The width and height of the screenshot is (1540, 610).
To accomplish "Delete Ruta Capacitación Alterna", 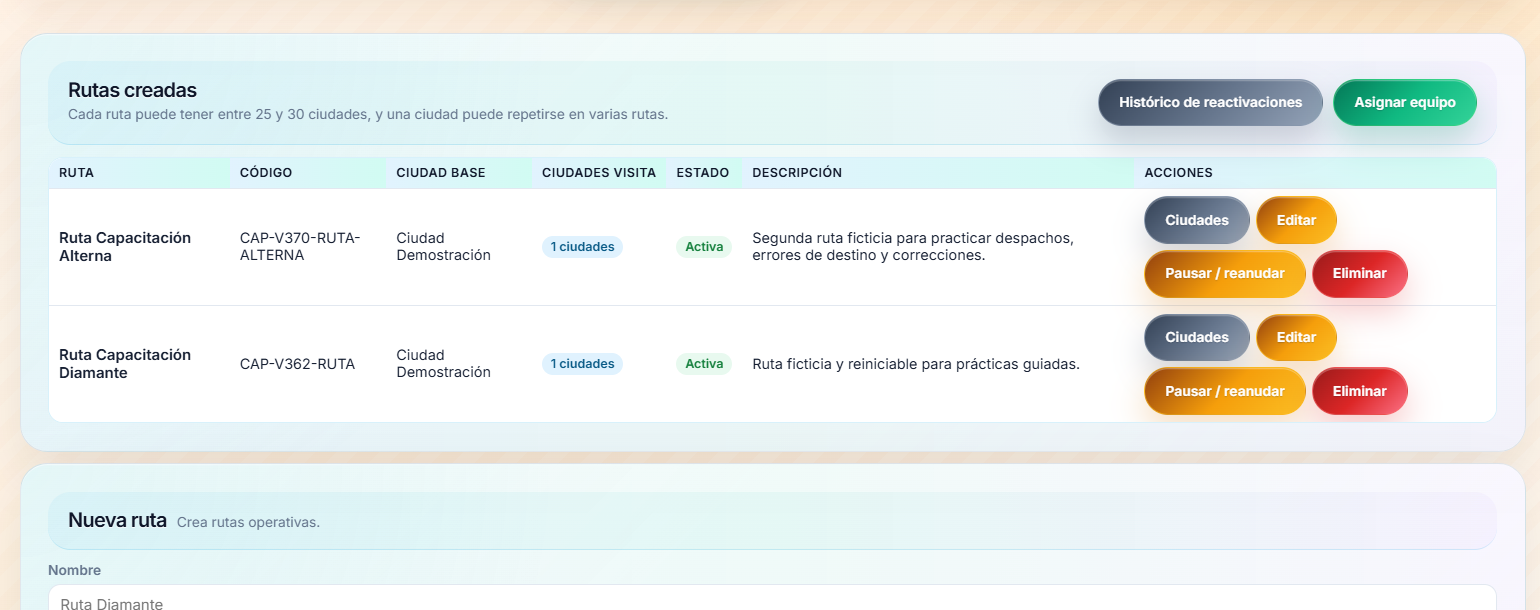I will tap(1360, 273).
